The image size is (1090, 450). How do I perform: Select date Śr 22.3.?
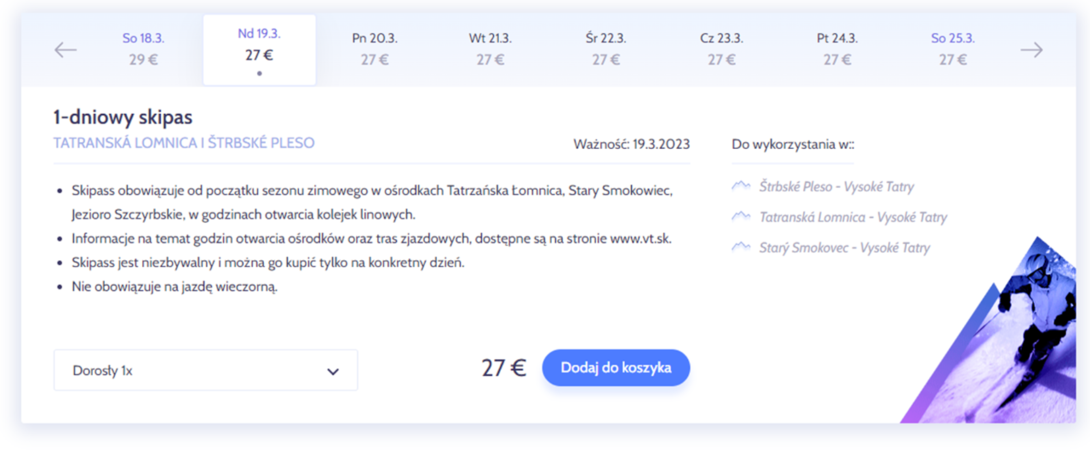(606, 49)
